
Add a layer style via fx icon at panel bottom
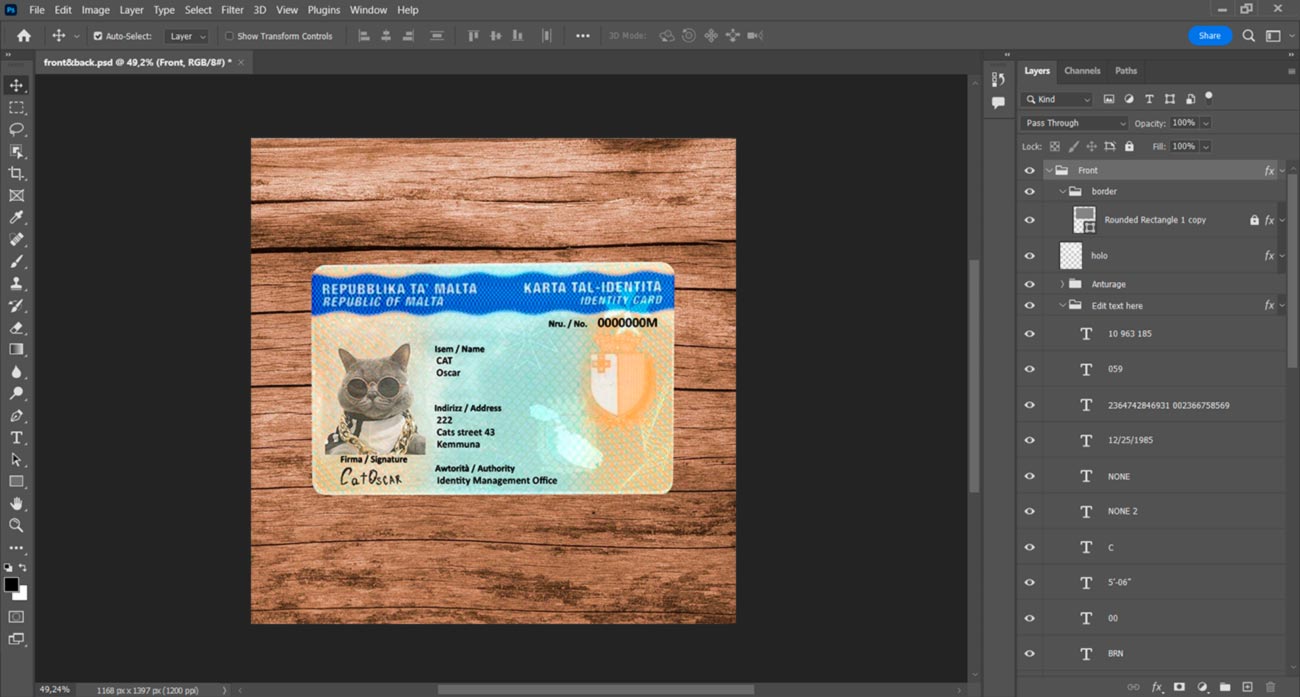pyautogui.click(x=1157, y=687)
